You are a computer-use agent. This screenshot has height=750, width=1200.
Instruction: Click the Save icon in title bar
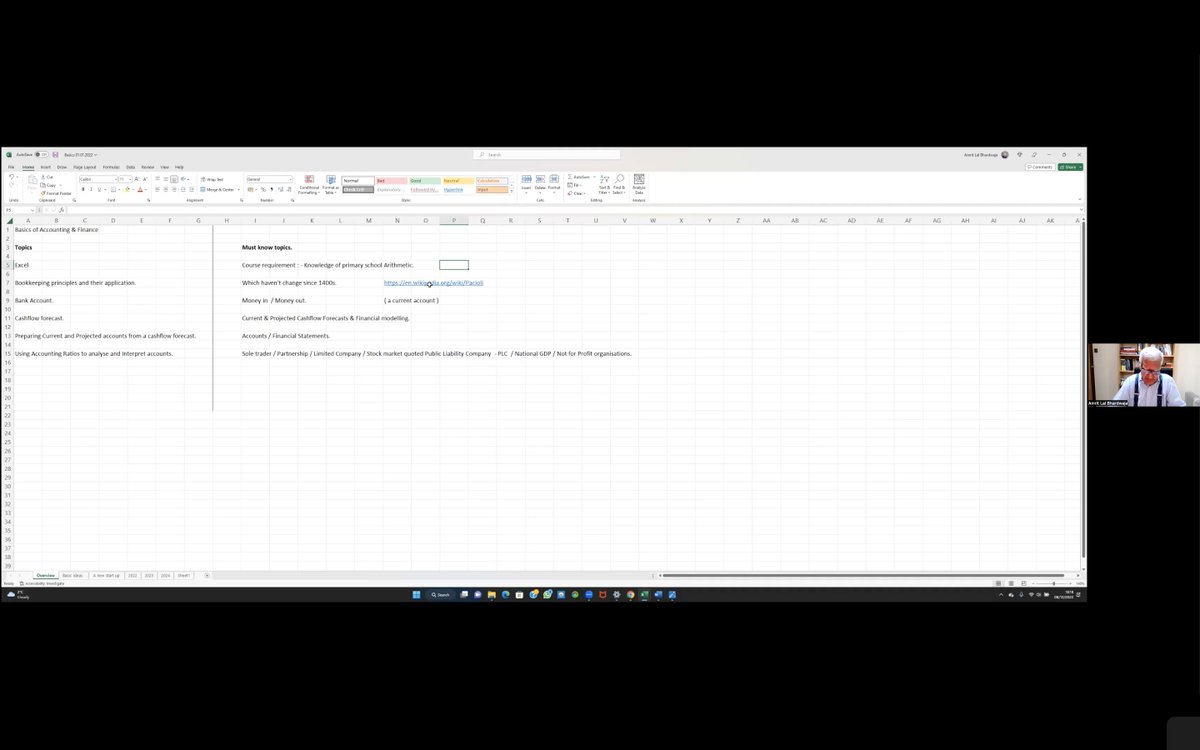point(55,154)
